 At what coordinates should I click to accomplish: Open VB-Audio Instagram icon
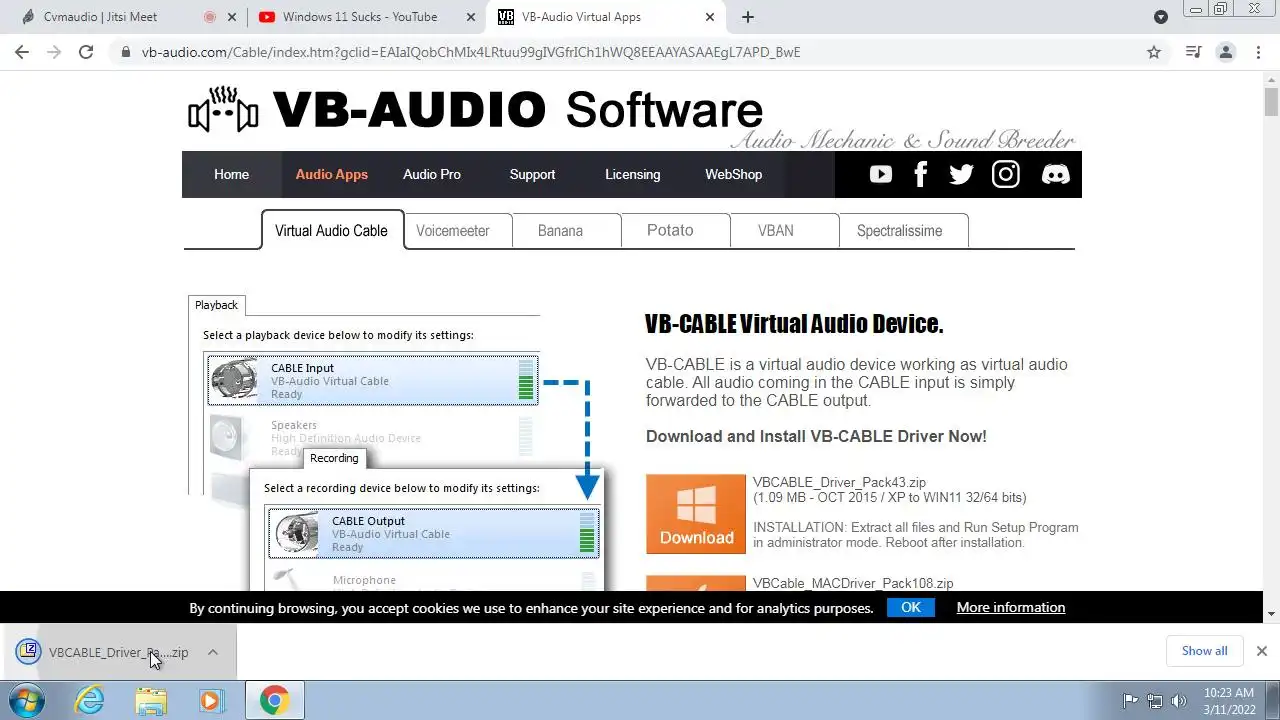click(x=1006, y=174)
